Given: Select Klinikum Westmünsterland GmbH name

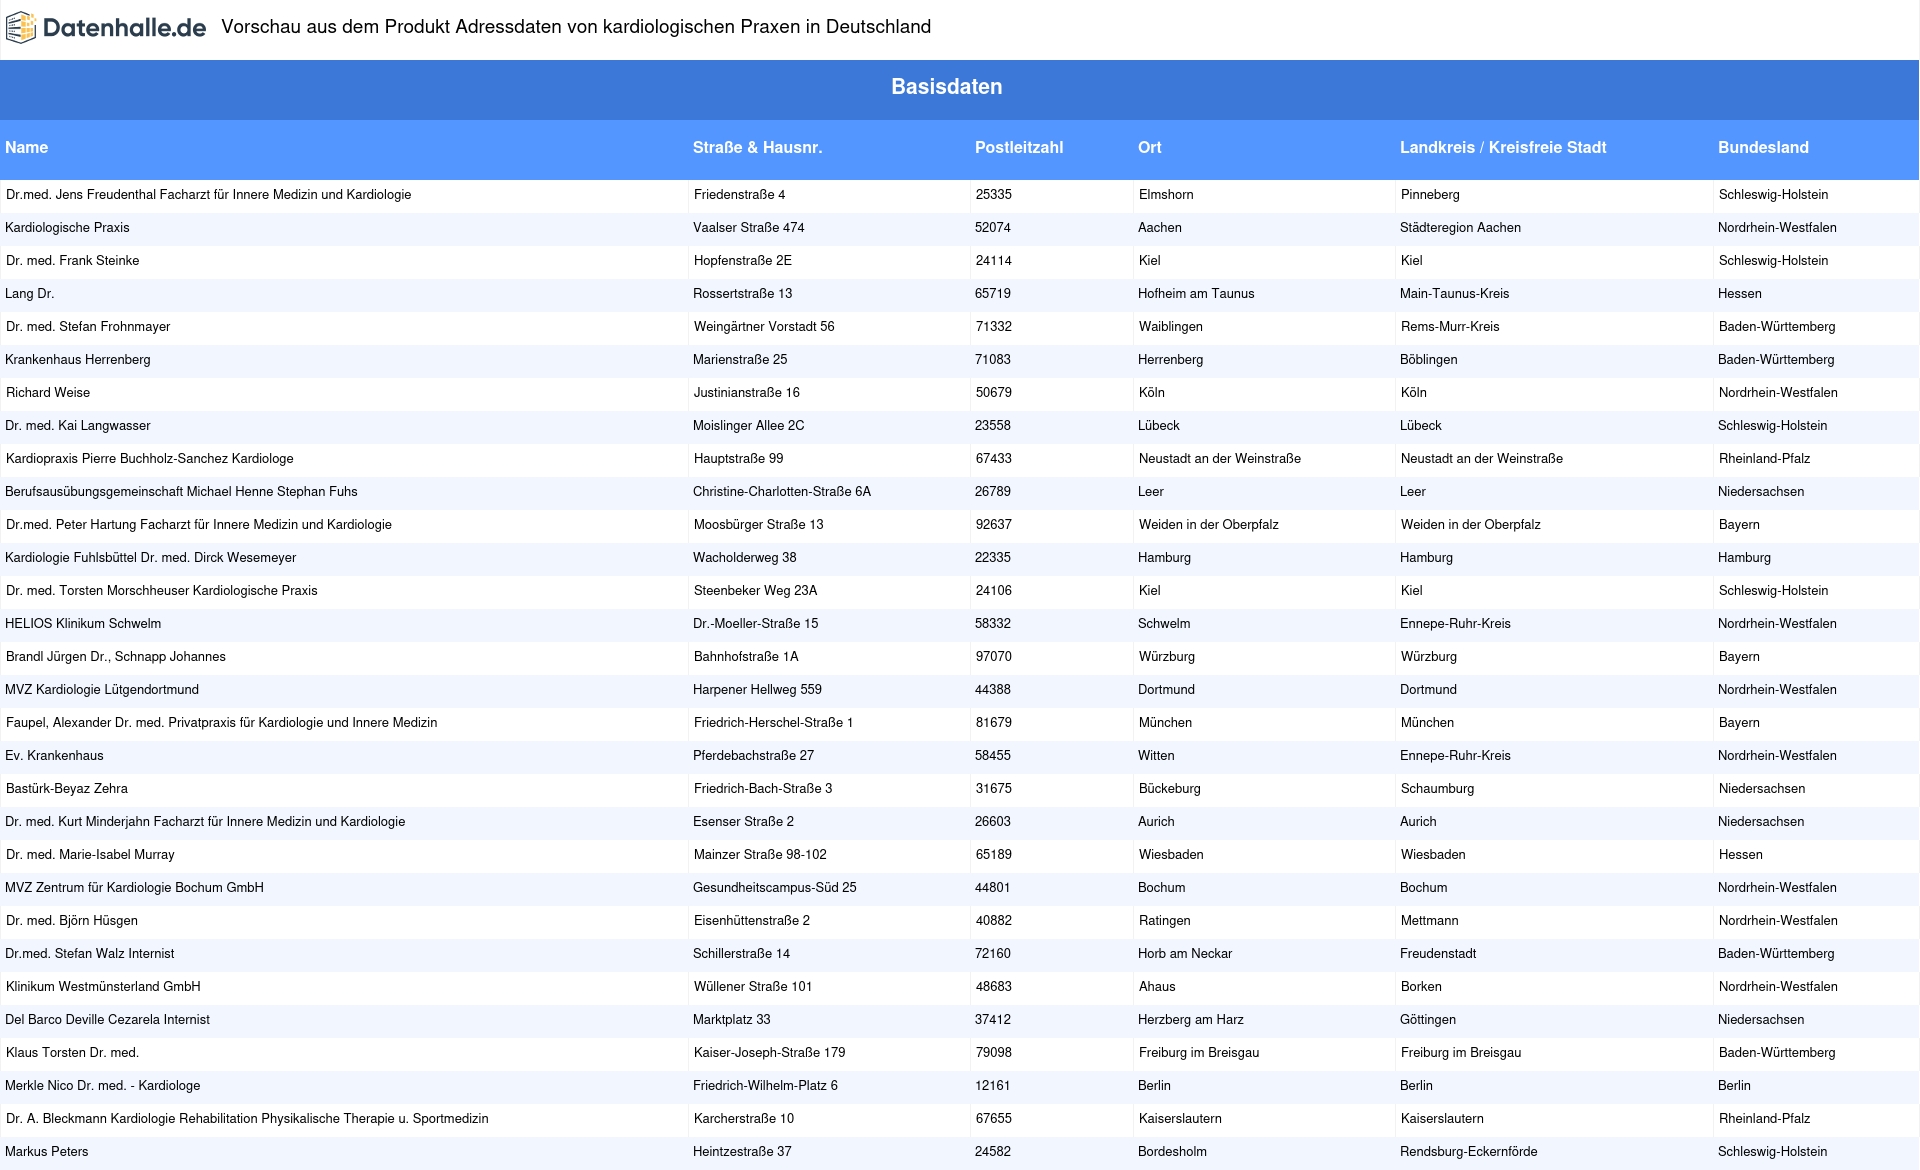Looking at the screenshot, I should (x=103, y=987).
